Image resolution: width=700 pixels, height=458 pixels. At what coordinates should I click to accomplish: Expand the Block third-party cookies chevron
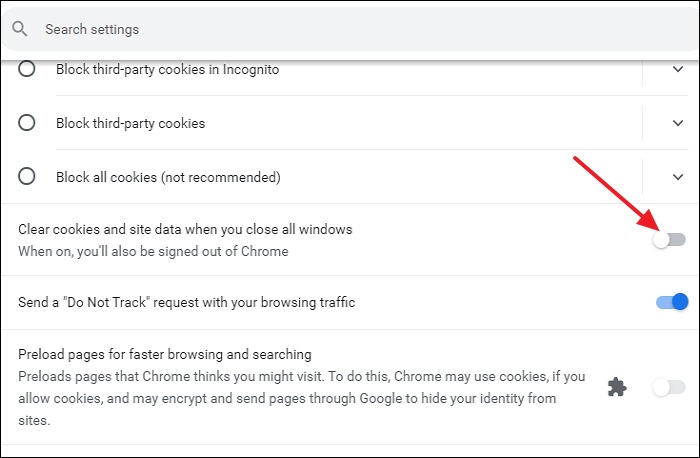[x=678, y=123]
